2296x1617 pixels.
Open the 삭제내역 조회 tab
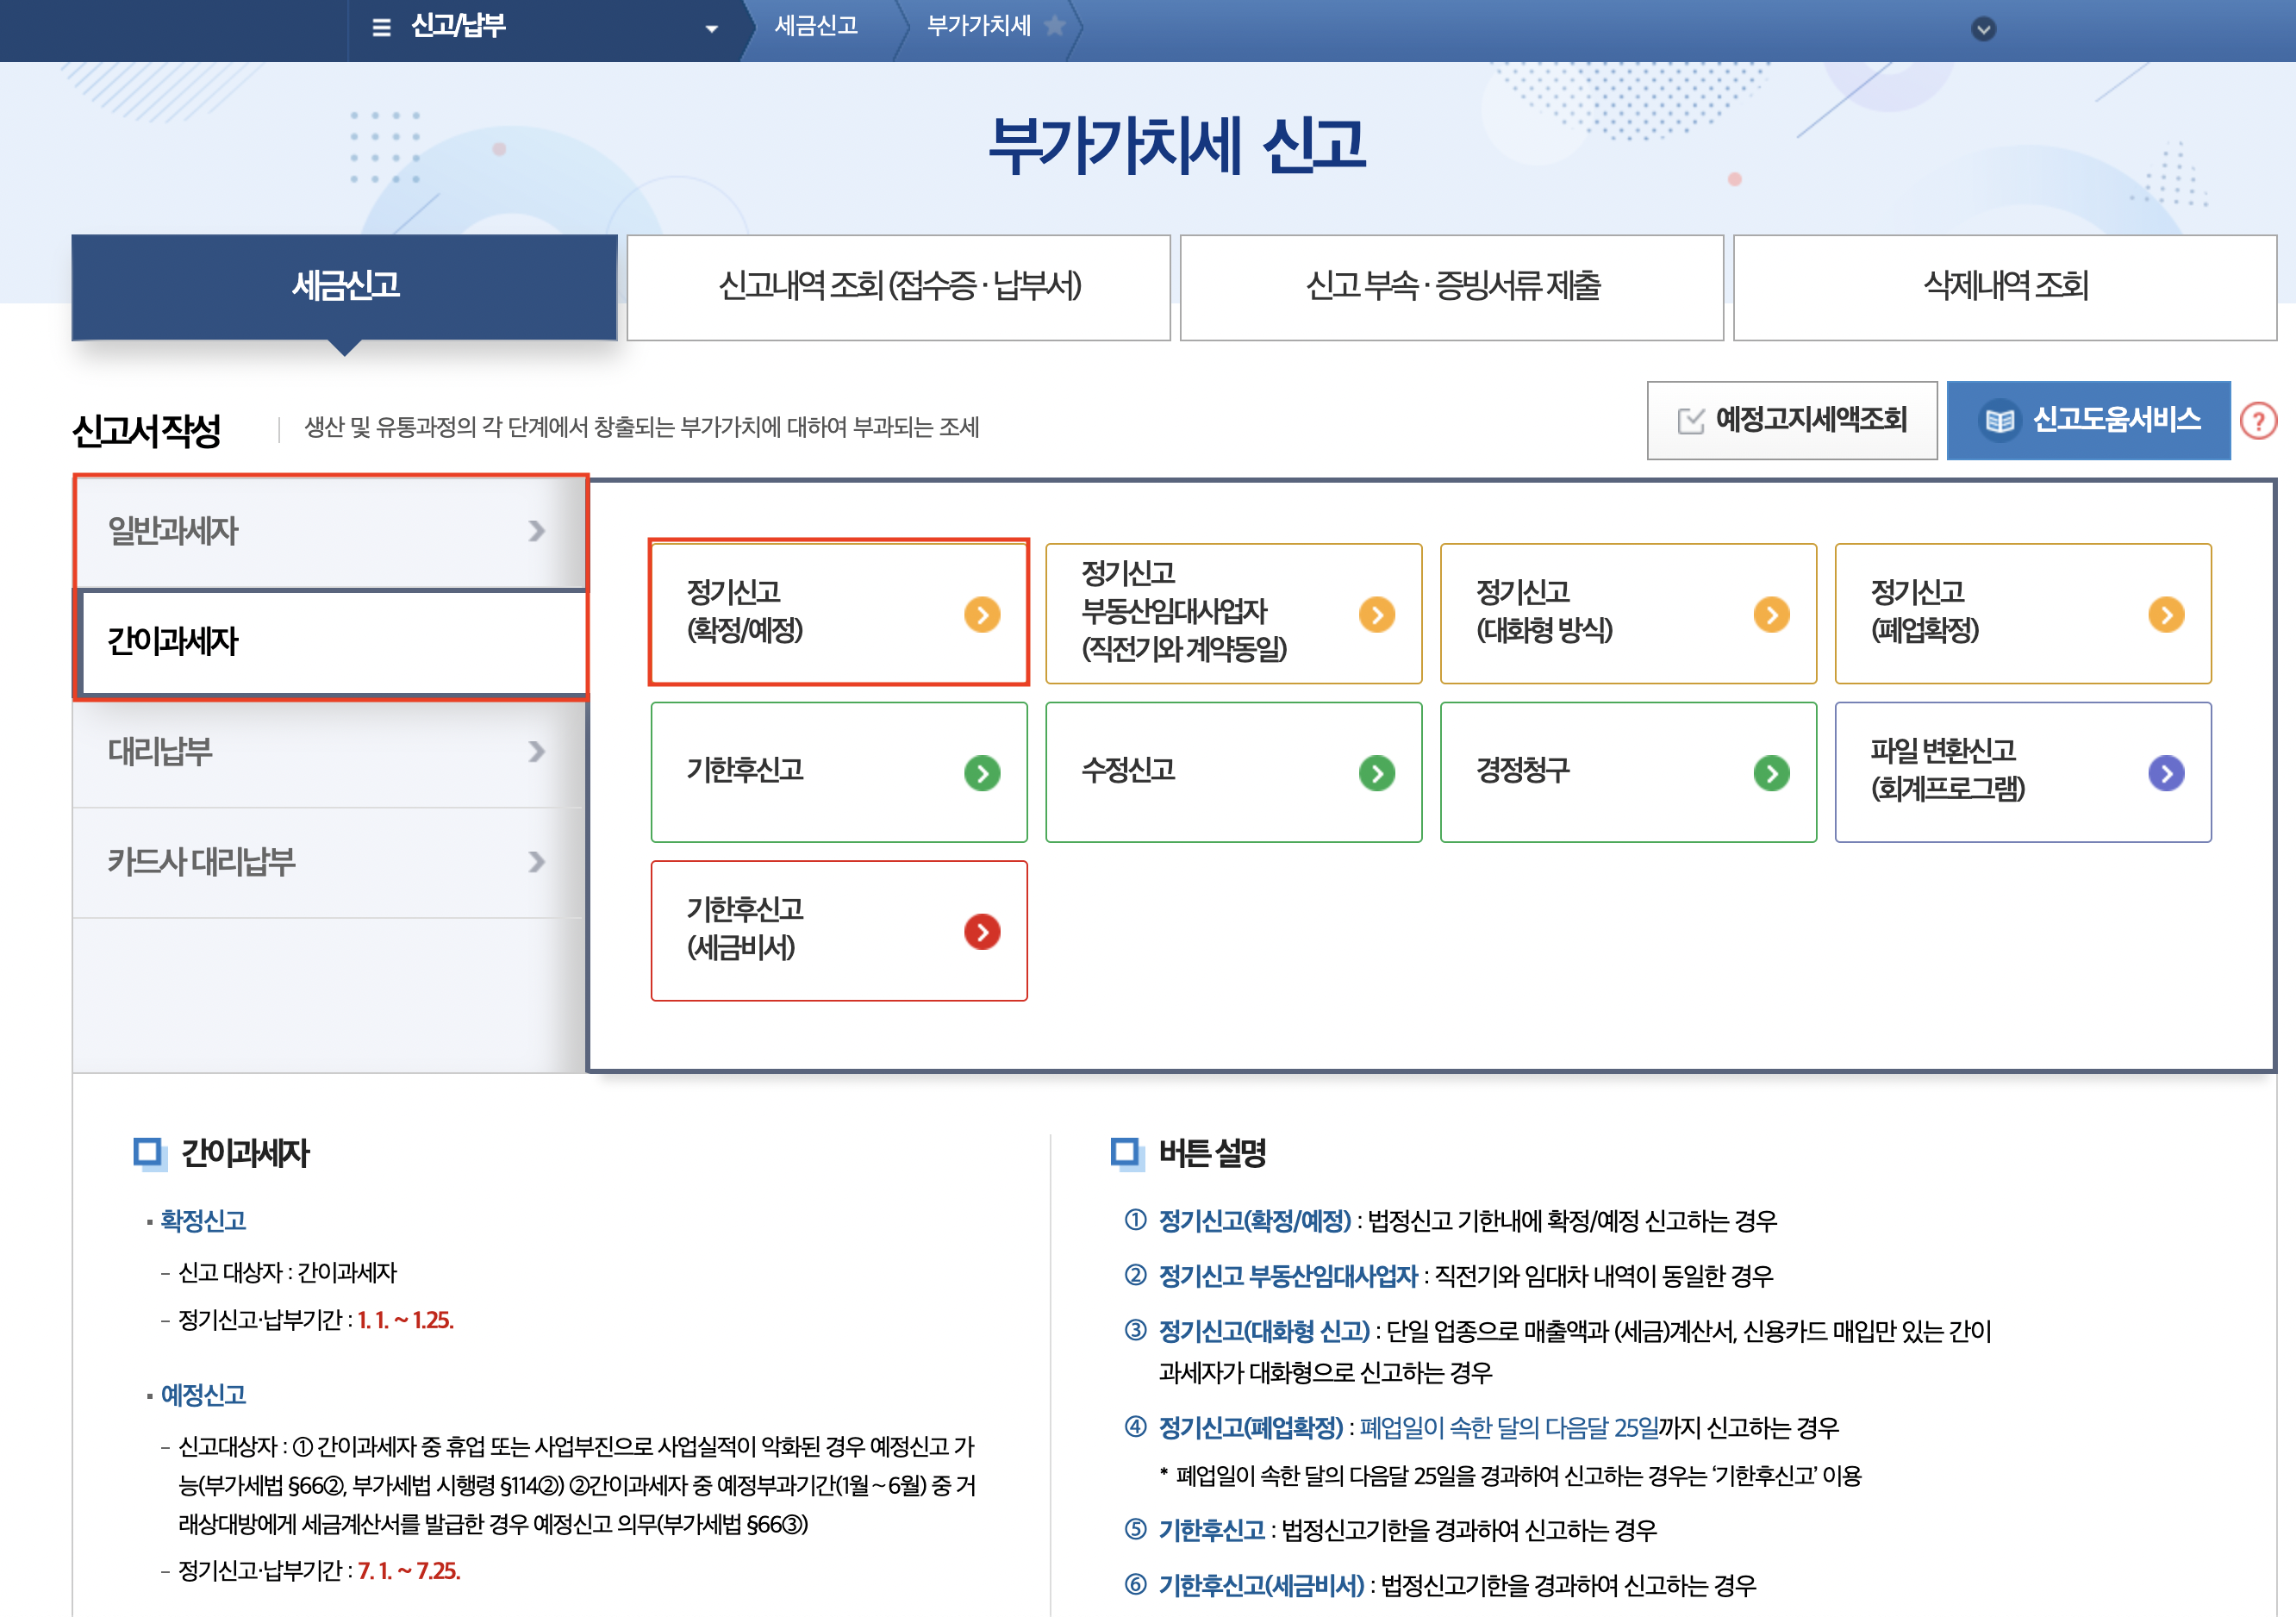pyautogui.click(x=2004, y=287)
